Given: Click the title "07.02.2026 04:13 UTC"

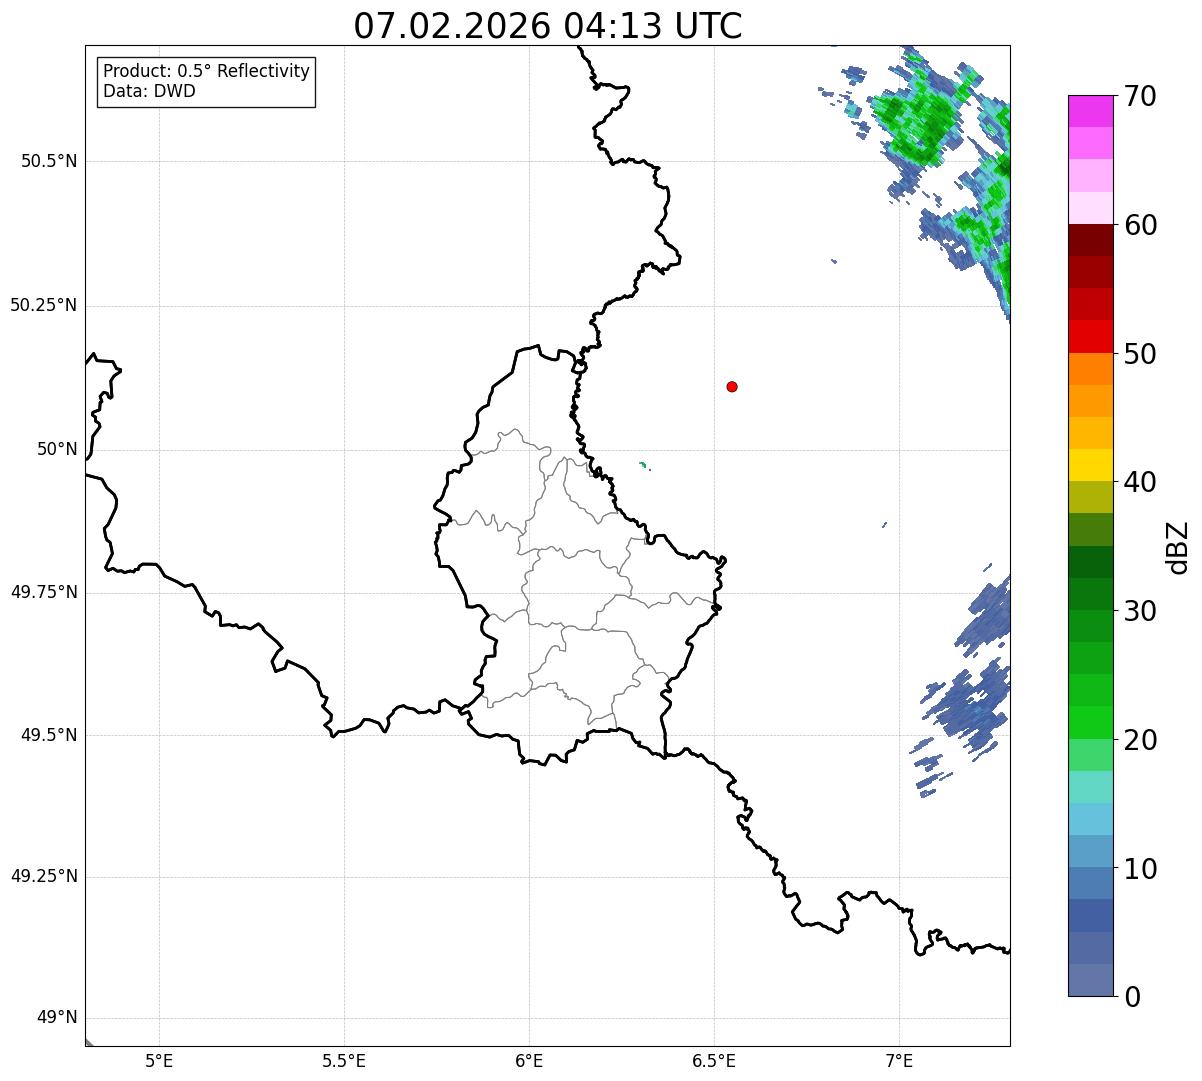Looking at the screenshot, I should pyautogui.click(x=548, y=26).
